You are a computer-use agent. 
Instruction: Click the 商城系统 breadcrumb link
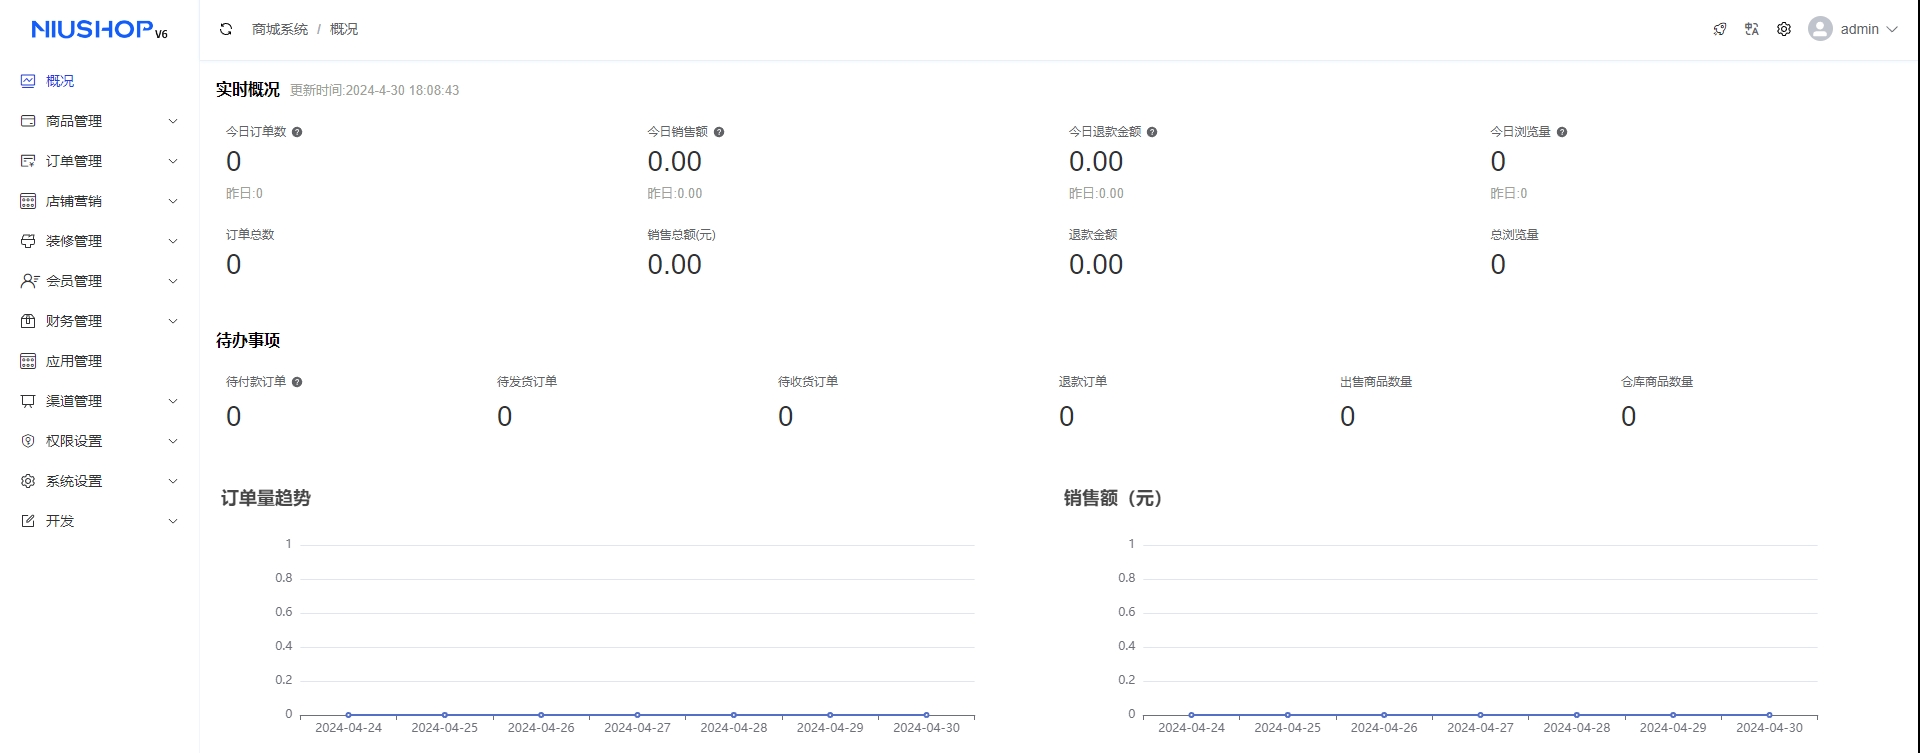pyautogui.click(x=280, y=29)
